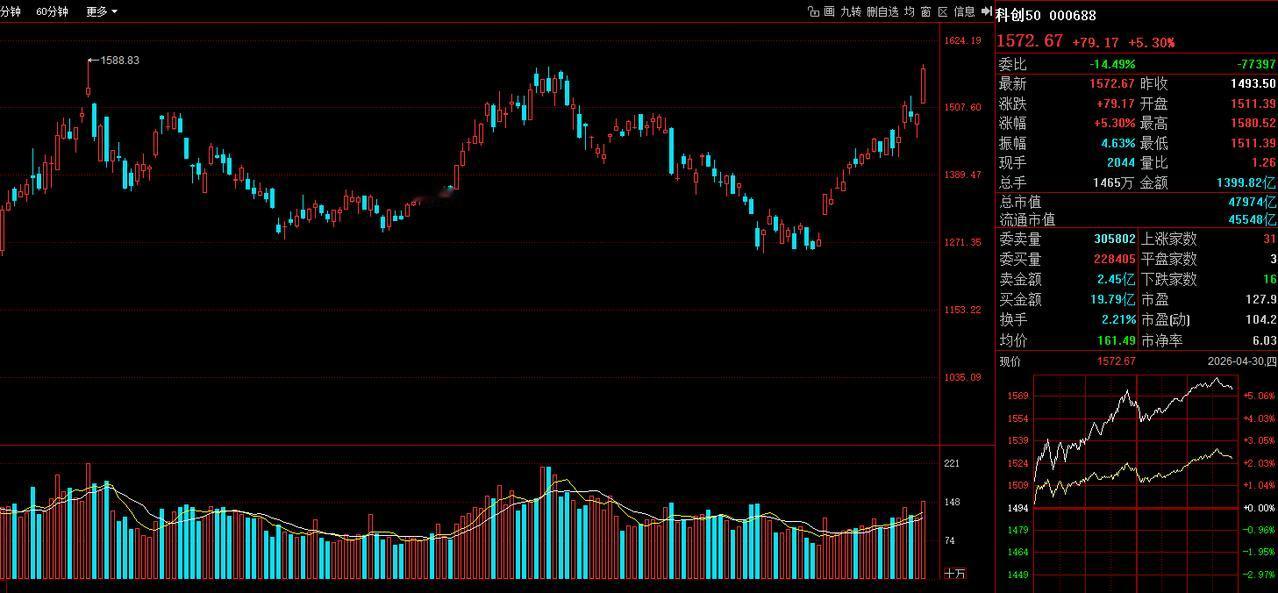
Task: Click the 总手 value 1465万
Action: (1115, 183)
